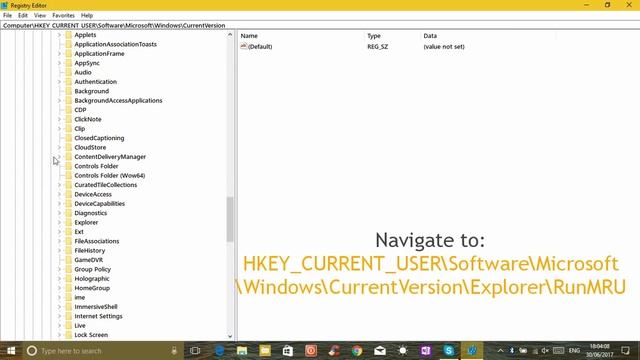Open the Mail app from taskbar
This screenshot has height=360, width=640.
pos(380,351)
